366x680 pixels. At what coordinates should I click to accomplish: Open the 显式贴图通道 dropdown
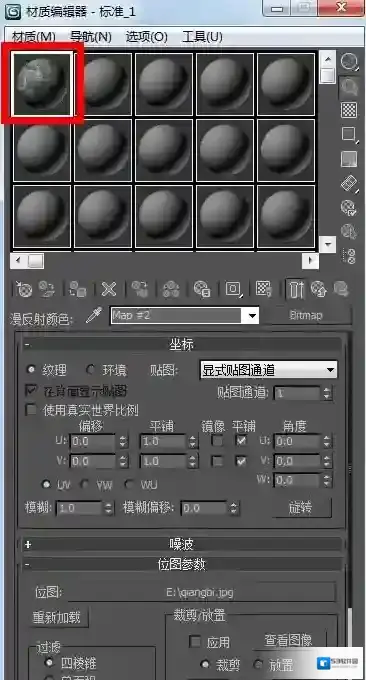(x=268, y=370)
